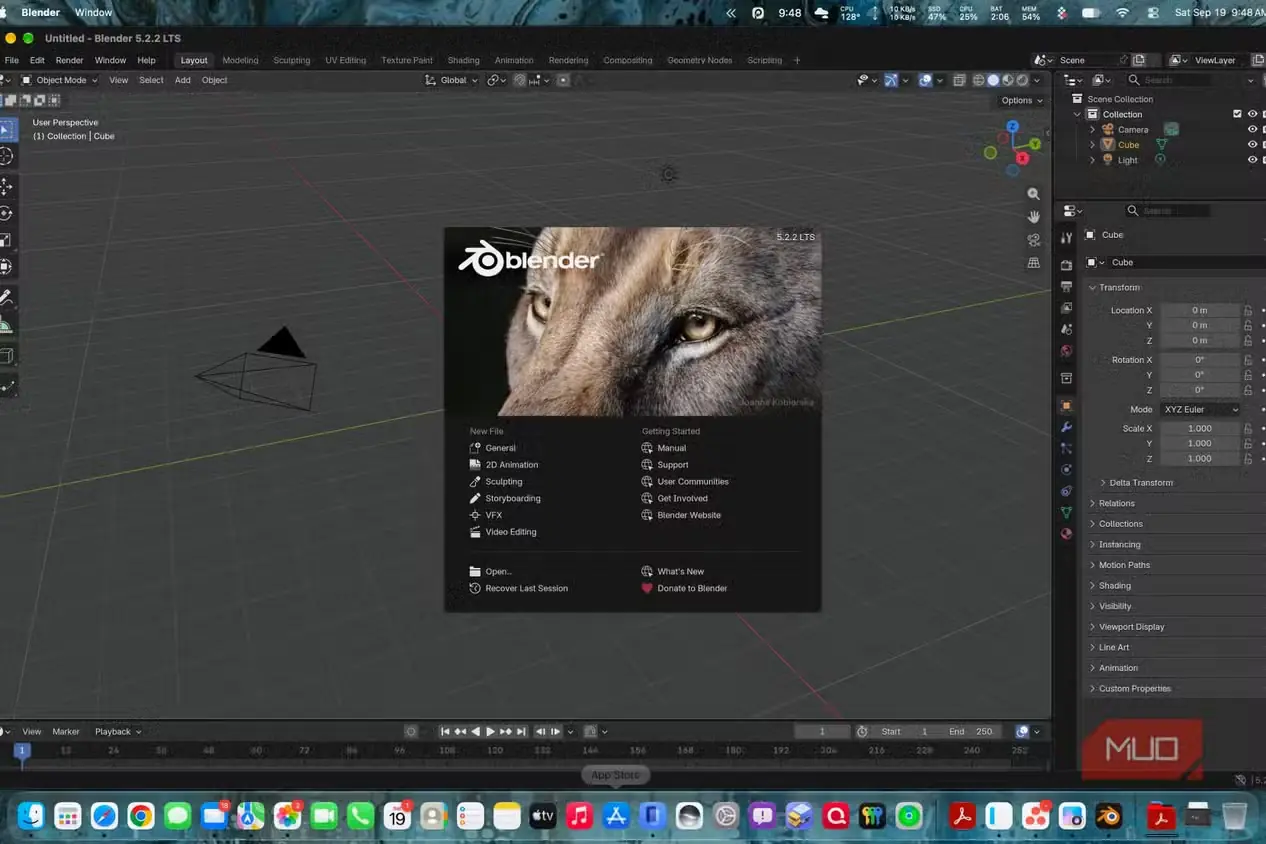This screenshot has width=1266, height=844.
Task: Toggle the Rotation X lock icon
Action: pyautogui.click(x=1248, y=360)
